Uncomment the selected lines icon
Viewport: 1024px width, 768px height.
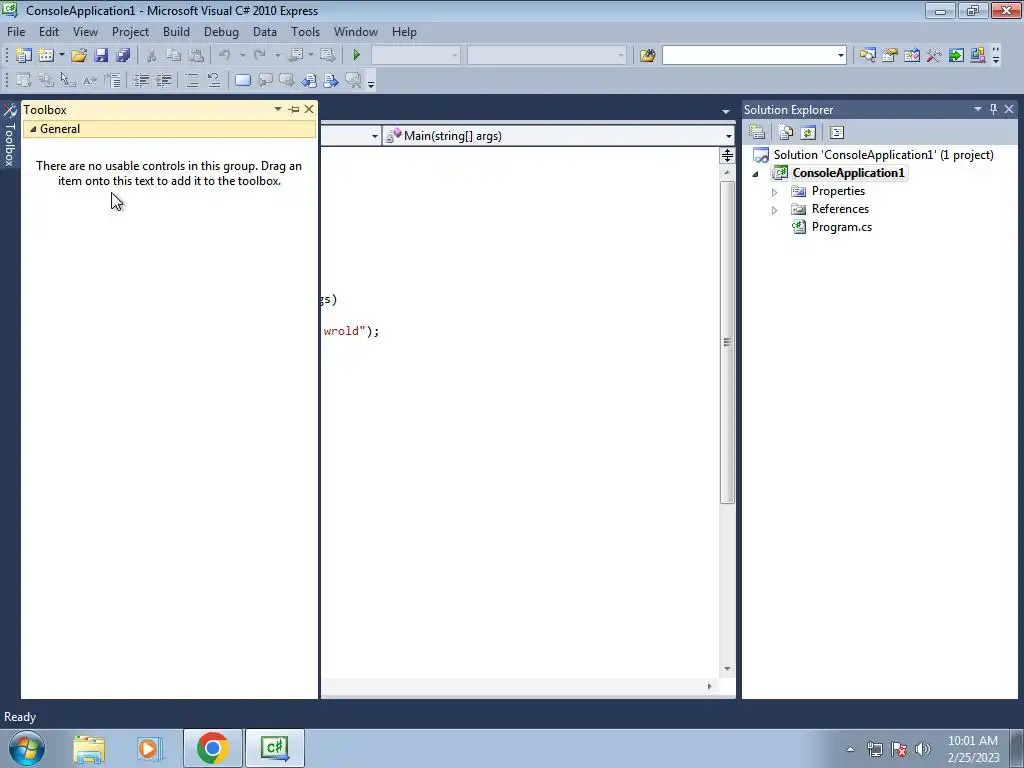(x=214, y=80)
